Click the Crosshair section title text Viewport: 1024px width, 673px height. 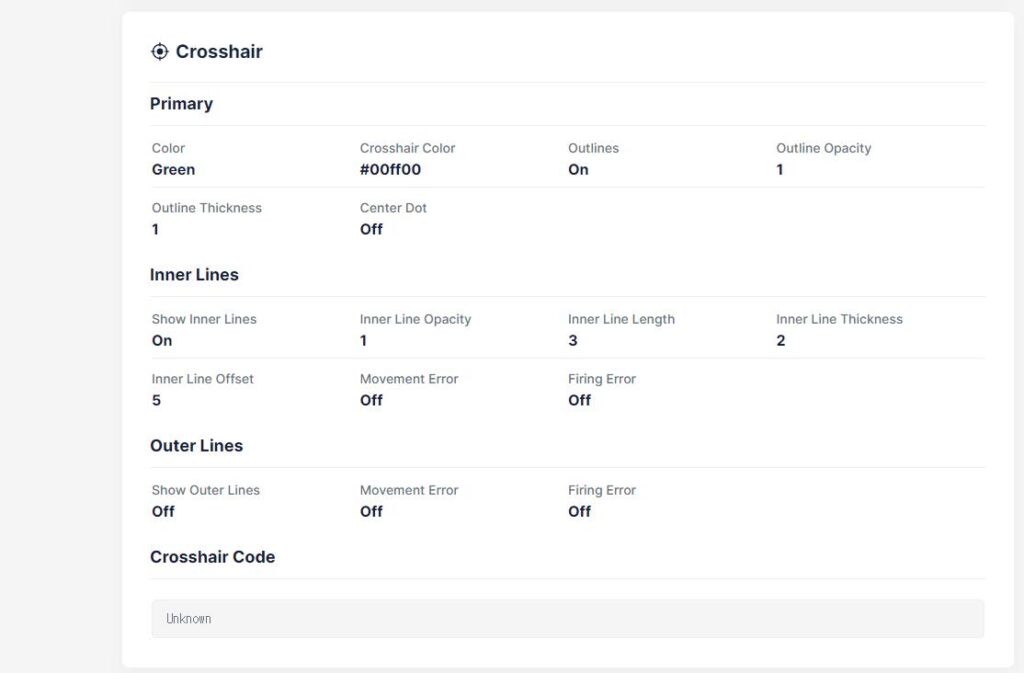(218, 52)
